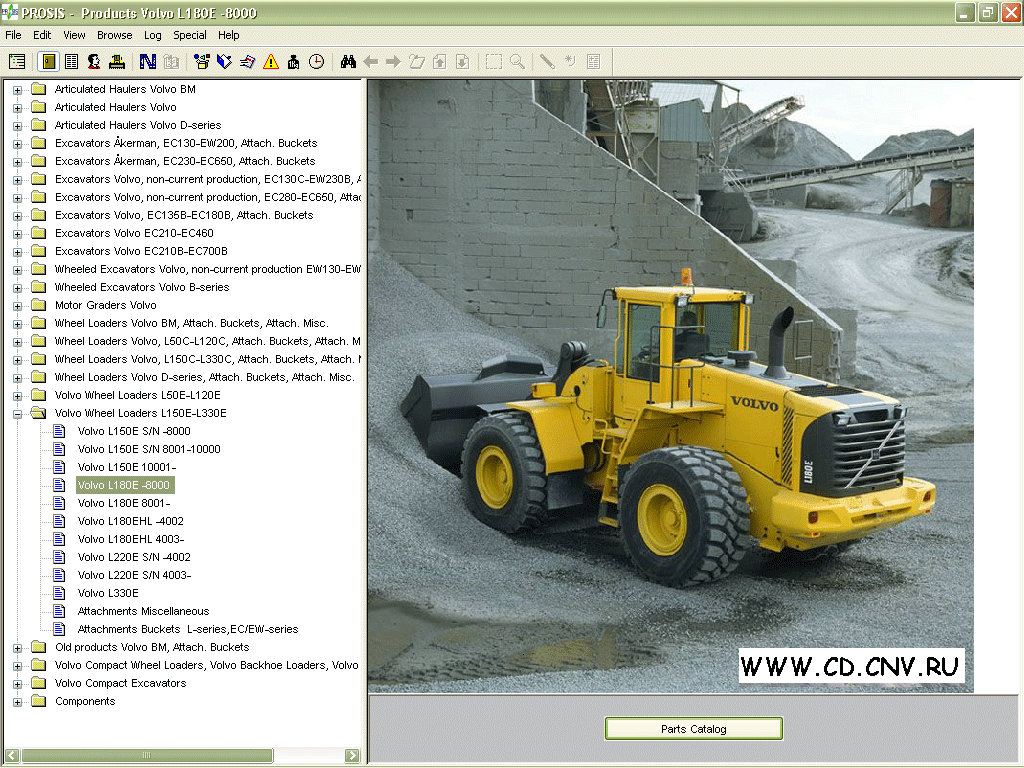Click the flying papers toolbar icon
The width and height of the screenshot is (1024, 768).
click(x=248, y=62)
